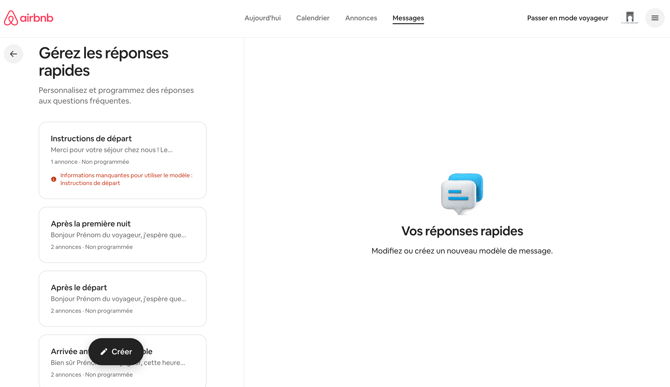Click Passer en mode voyageur

(567, 18)
